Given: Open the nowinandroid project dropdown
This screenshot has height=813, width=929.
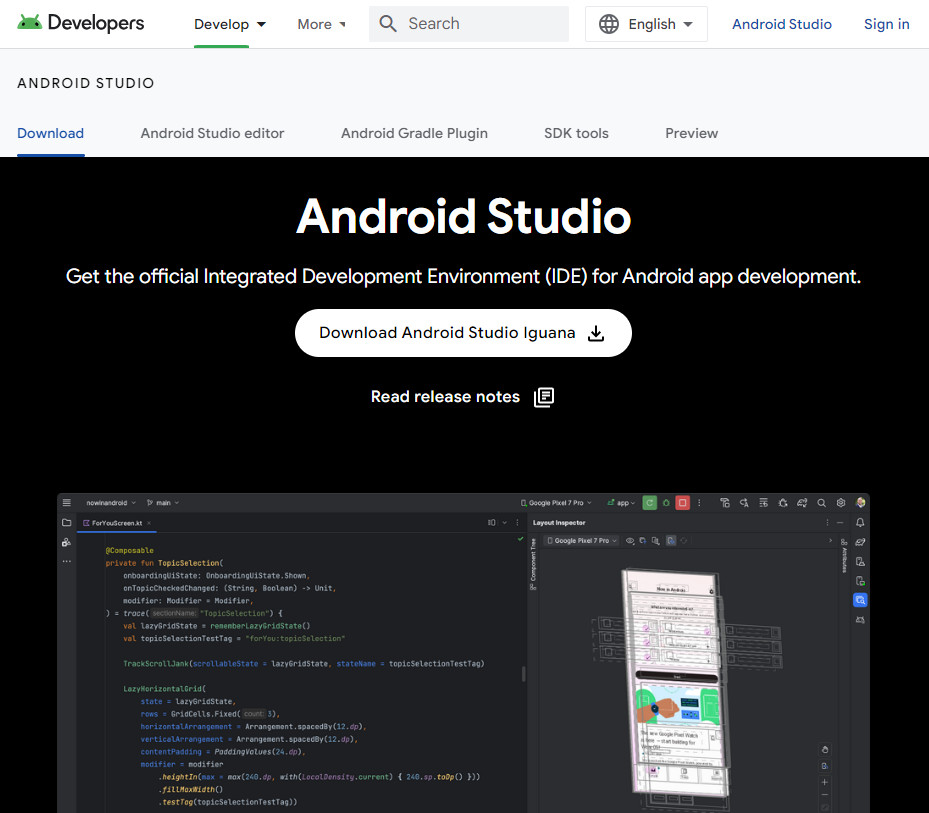Looking at the screenshot, I should tap(111, 502).
